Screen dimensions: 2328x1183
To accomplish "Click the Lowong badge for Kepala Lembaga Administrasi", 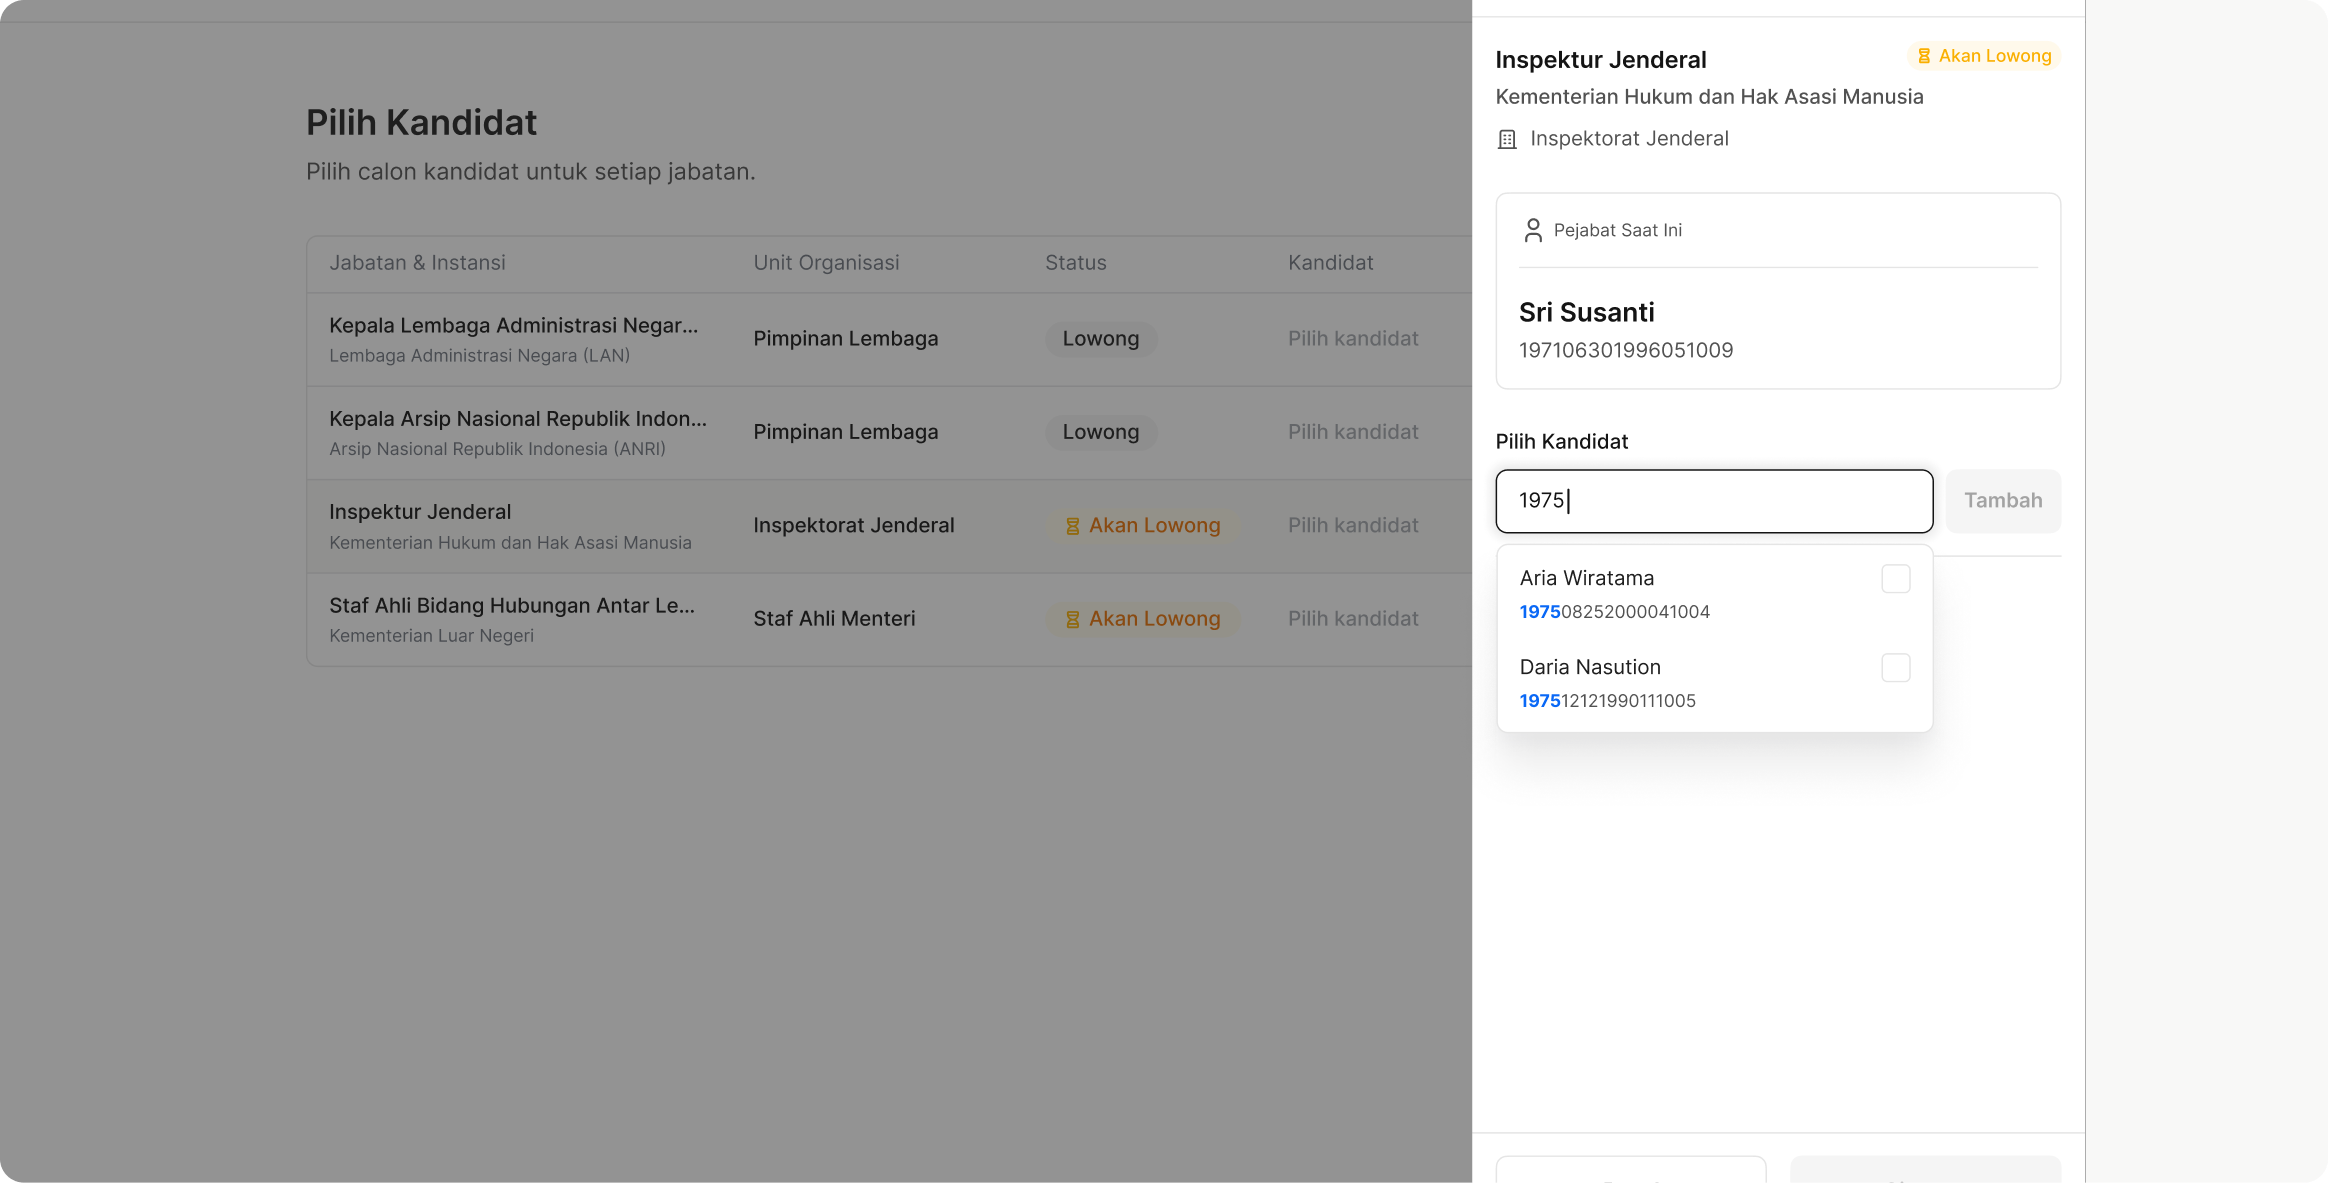I will (x=1100, y=339).
